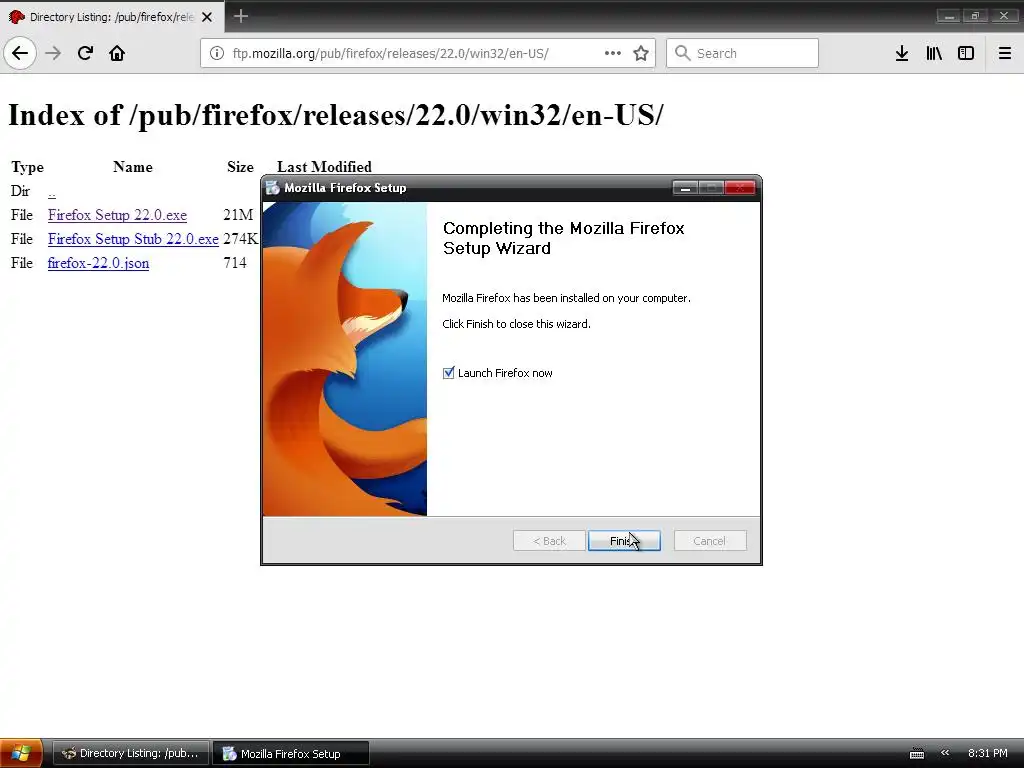Image resolution: width=1024 pixels, height=768 pixels.
Task: Close the Mozilla Firefox Setup dialog
Action: coord(740,188)
